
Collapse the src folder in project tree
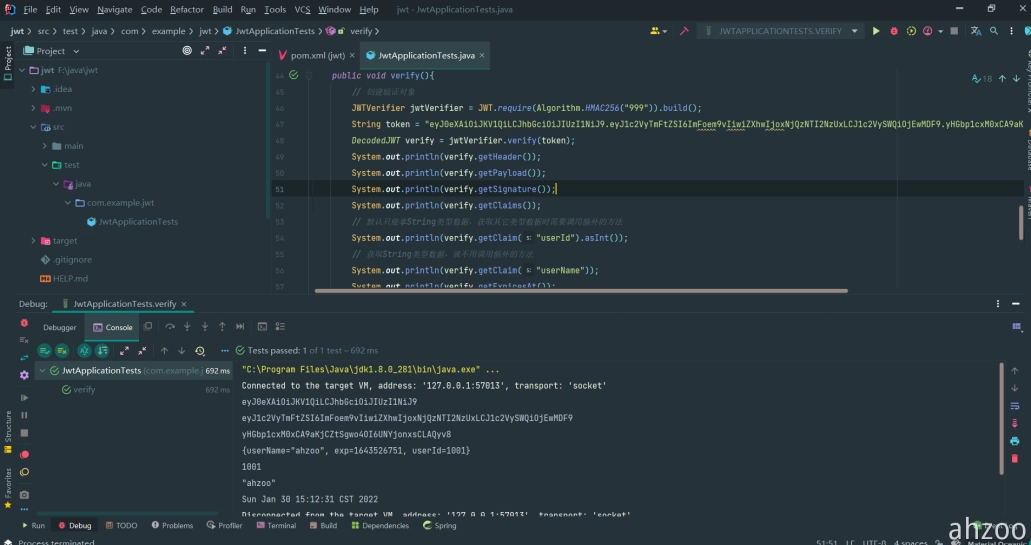34,127
